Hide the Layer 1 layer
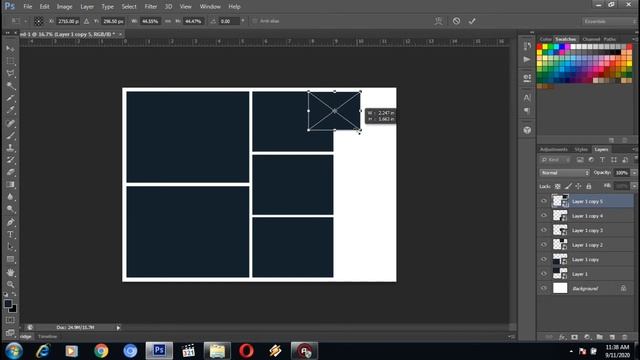This screenshot has height=360, width=640. pos(544,274)
